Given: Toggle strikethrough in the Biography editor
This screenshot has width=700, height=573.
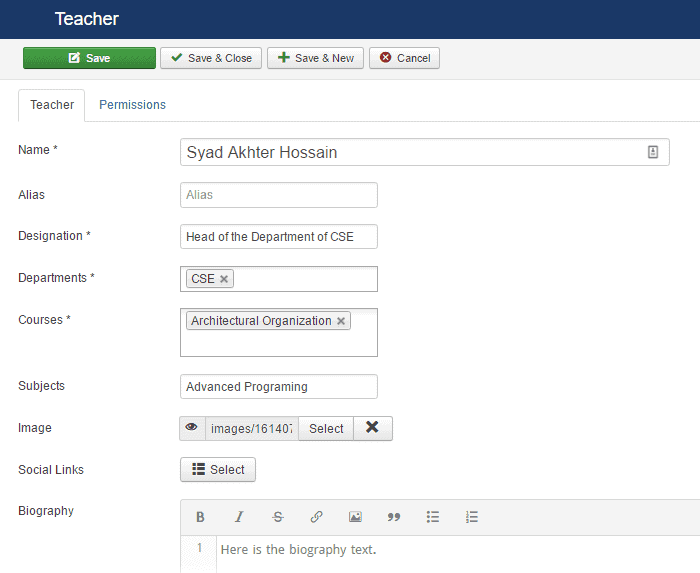Looking at the screenshot, I should pos(278,517).
